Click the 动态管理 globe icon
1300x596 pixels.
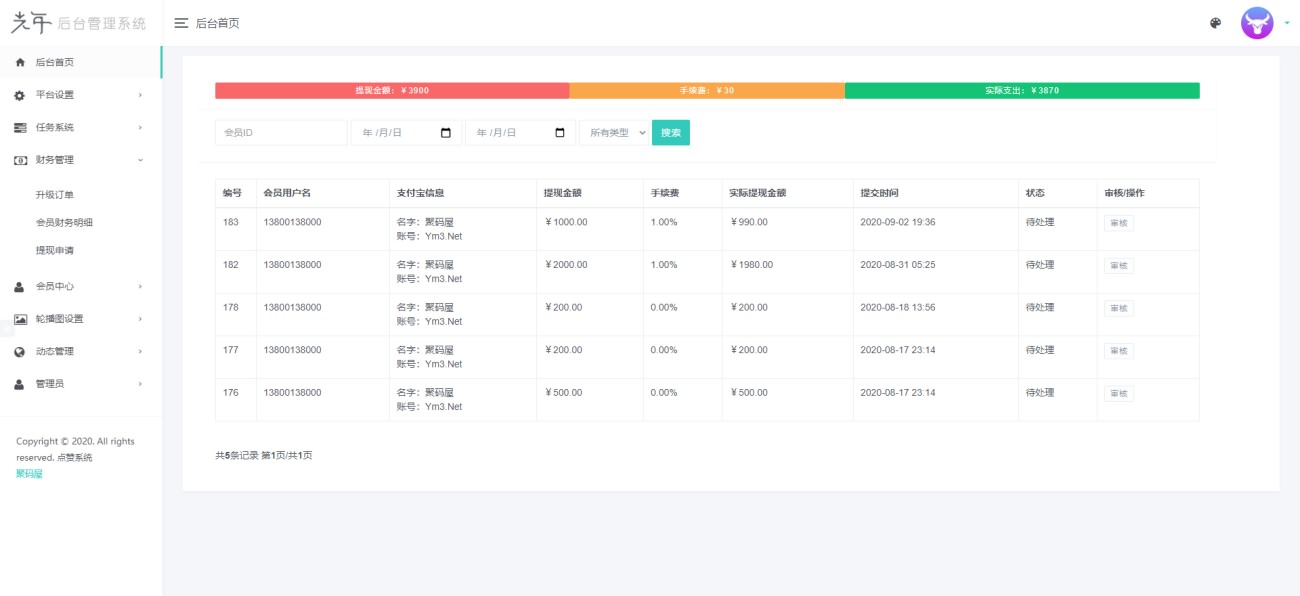click(x=20, y=352)
